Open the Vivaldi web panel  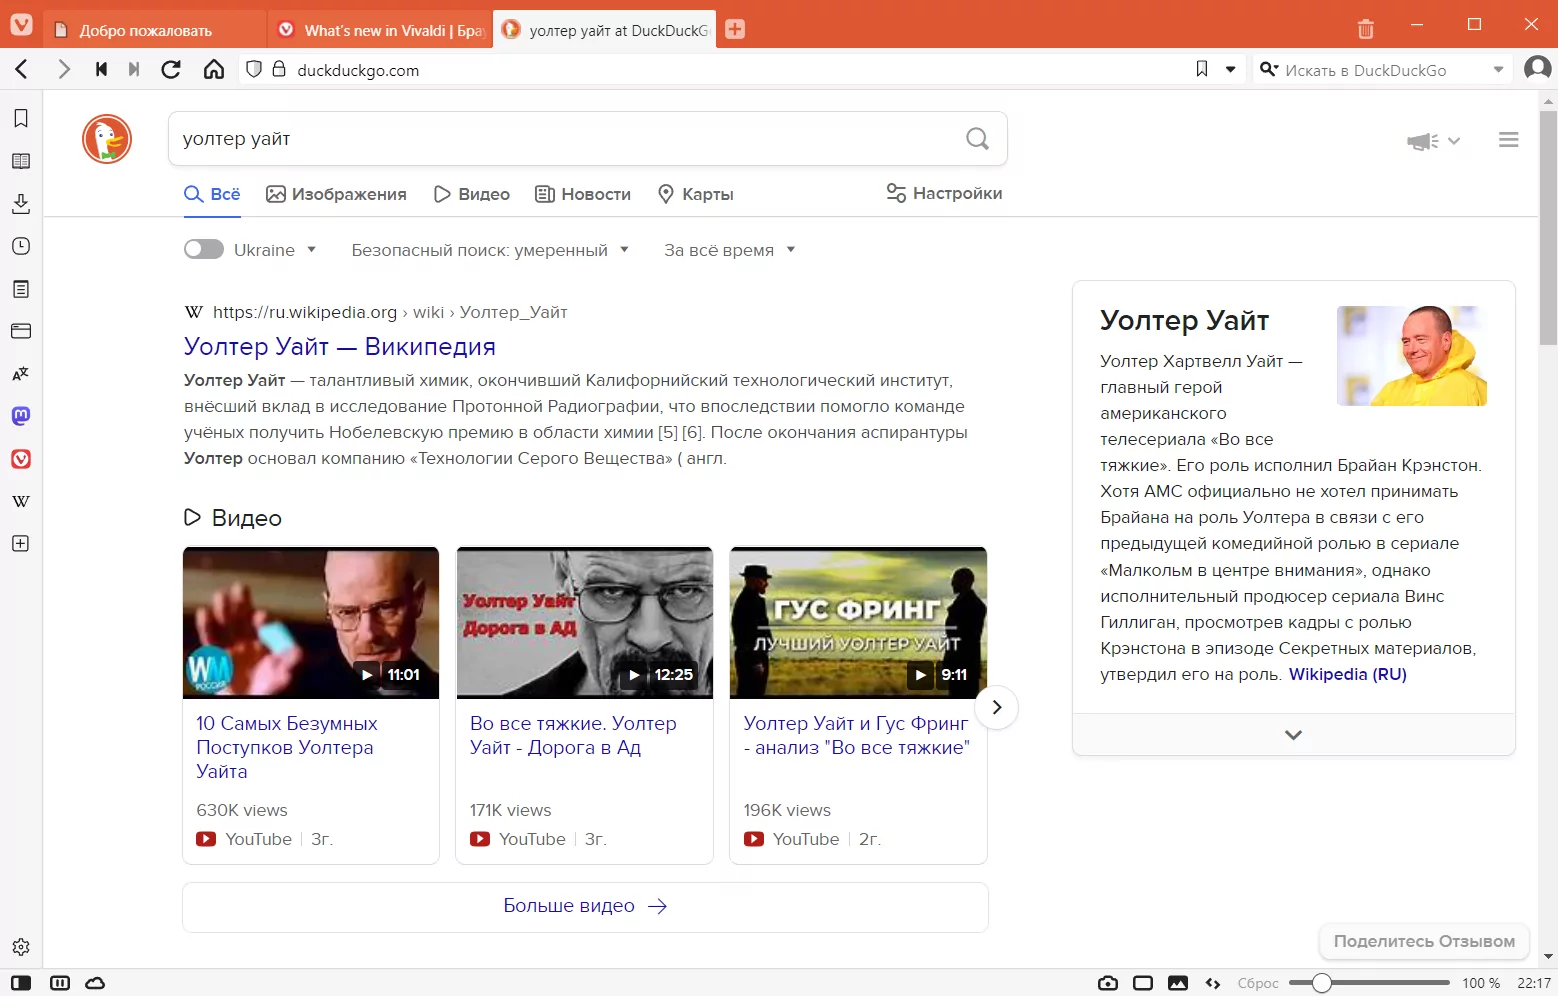[x=21, y=459]
